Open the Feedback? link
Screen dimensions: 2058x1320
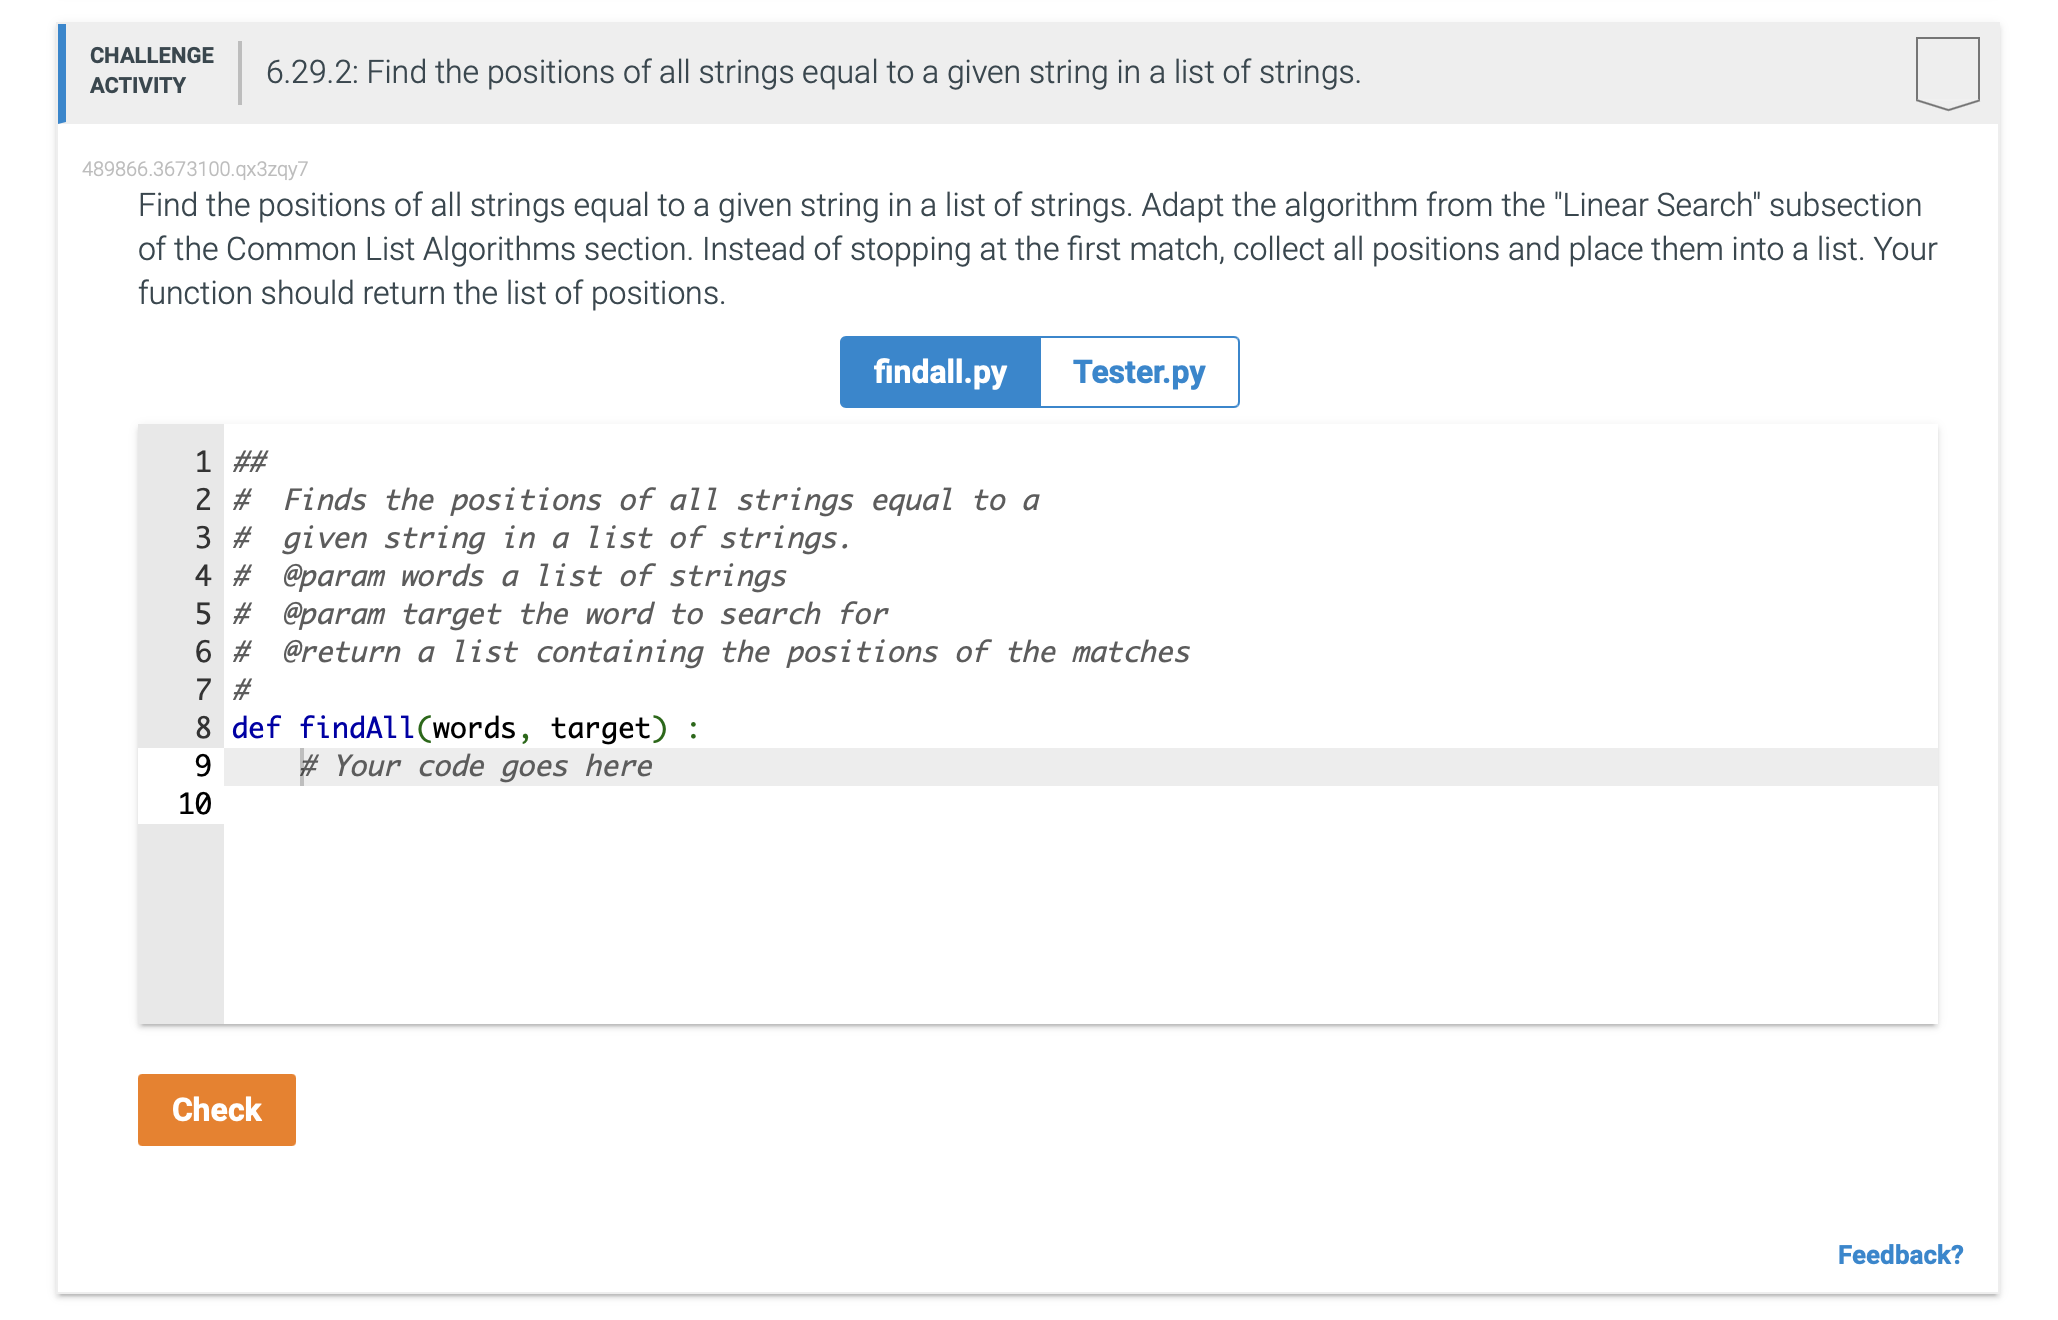[1900, 1255]
